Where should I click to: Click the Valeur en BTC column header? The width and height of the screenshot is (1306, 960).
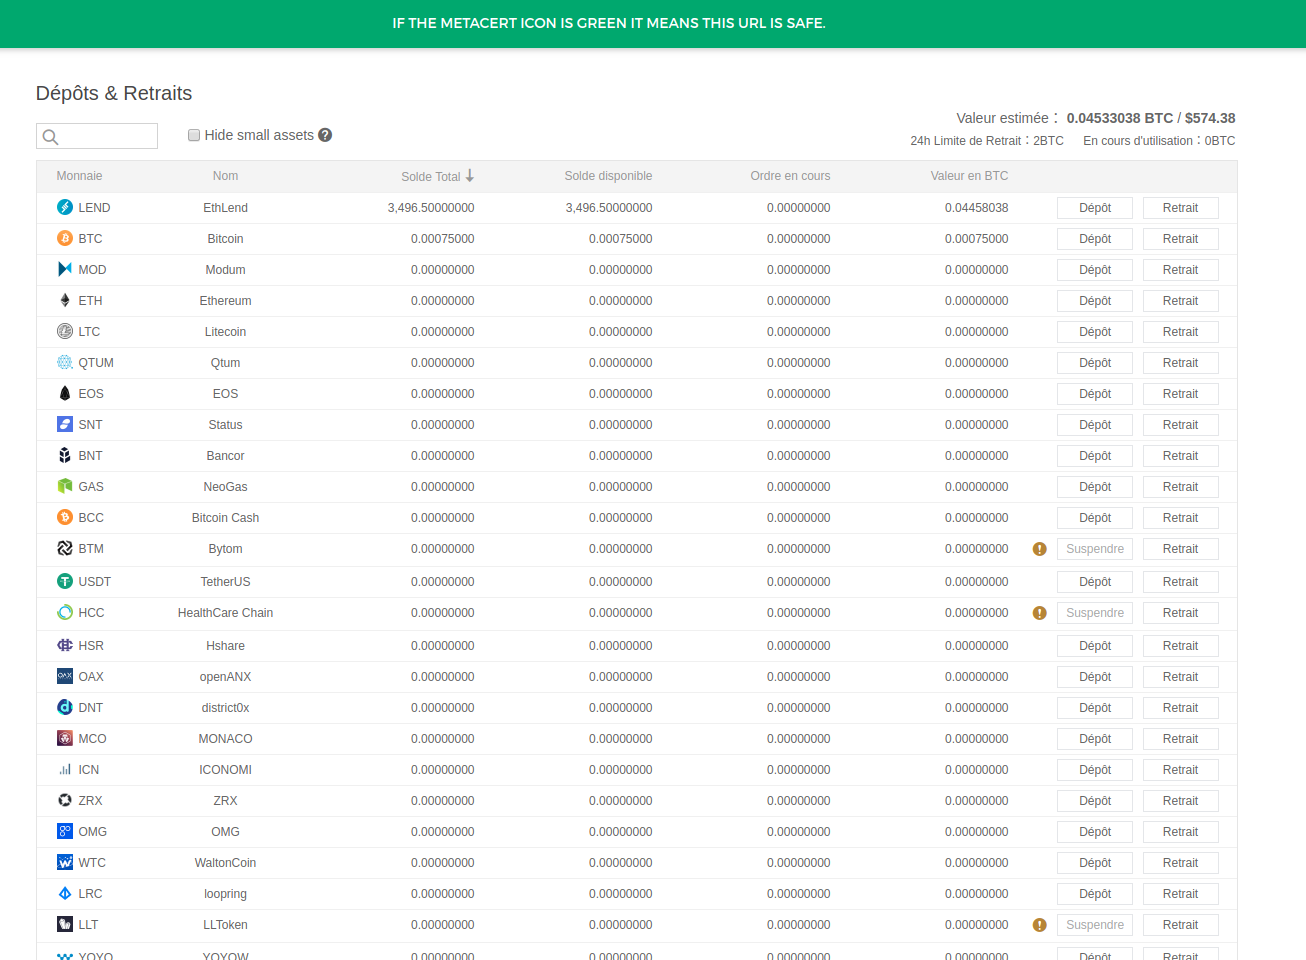coord(969,176)
